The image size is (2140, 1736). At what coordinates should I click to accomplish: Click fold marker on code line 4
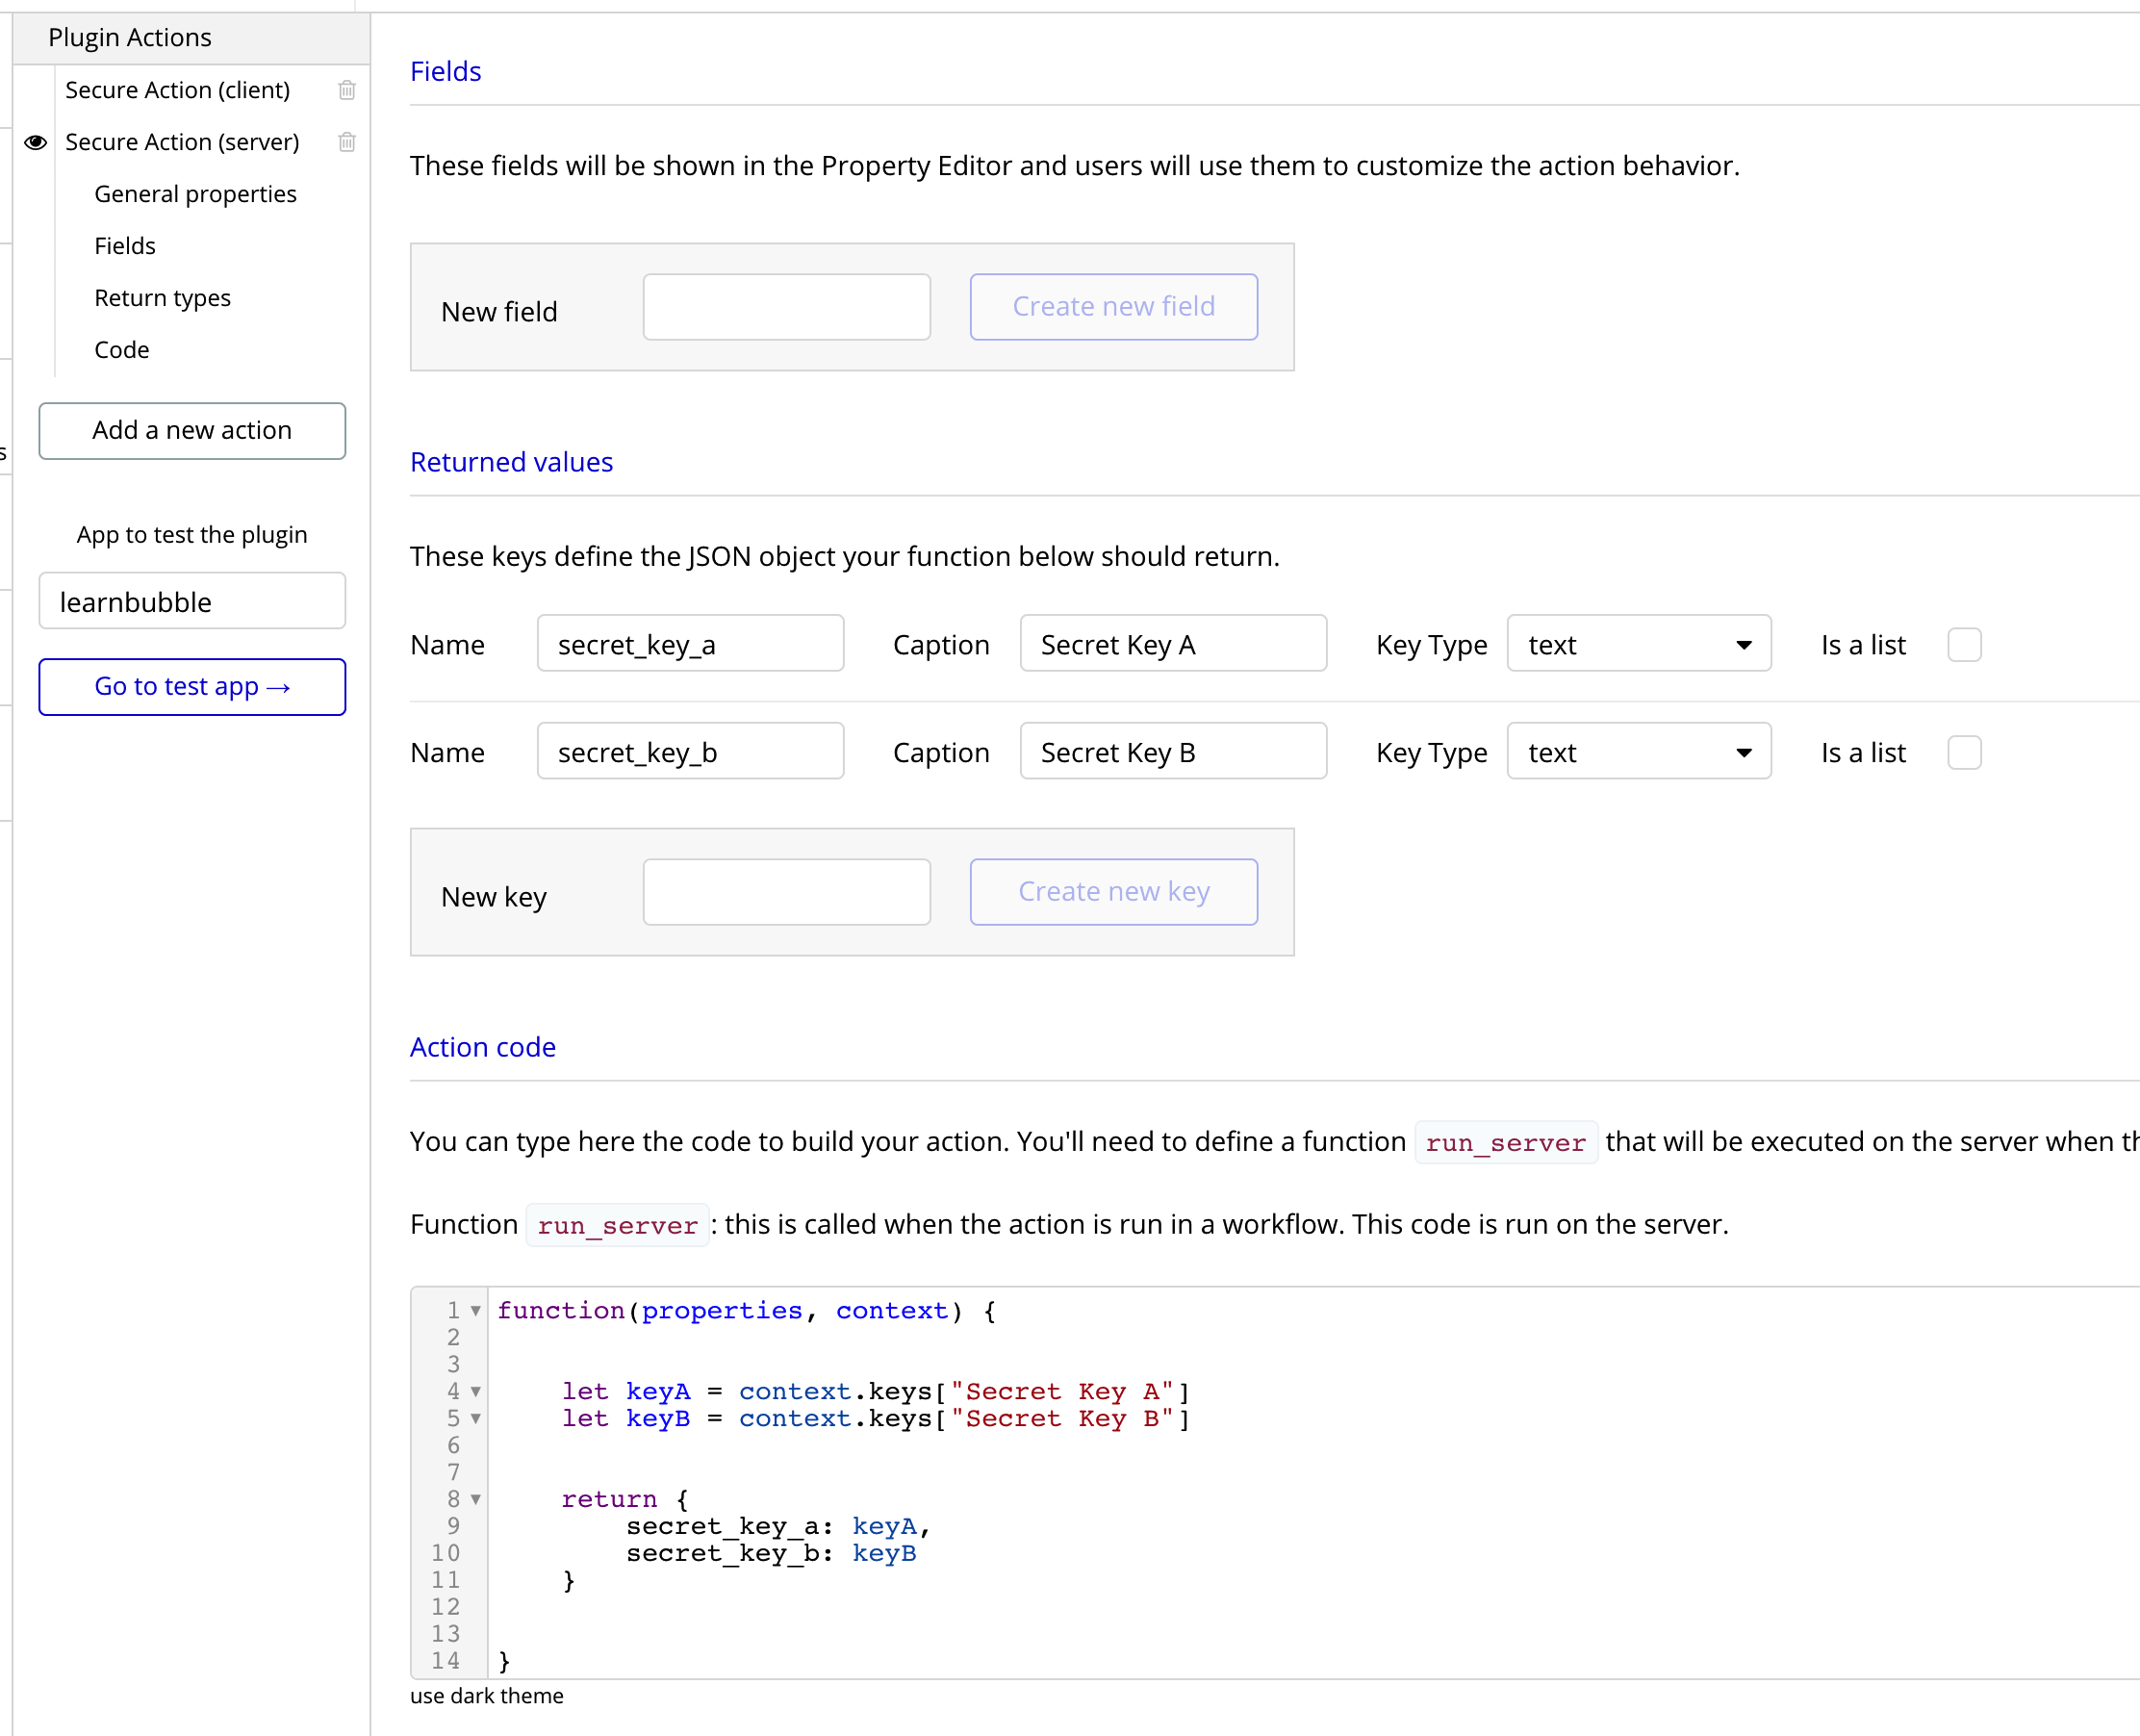[x=476, y=1392]
